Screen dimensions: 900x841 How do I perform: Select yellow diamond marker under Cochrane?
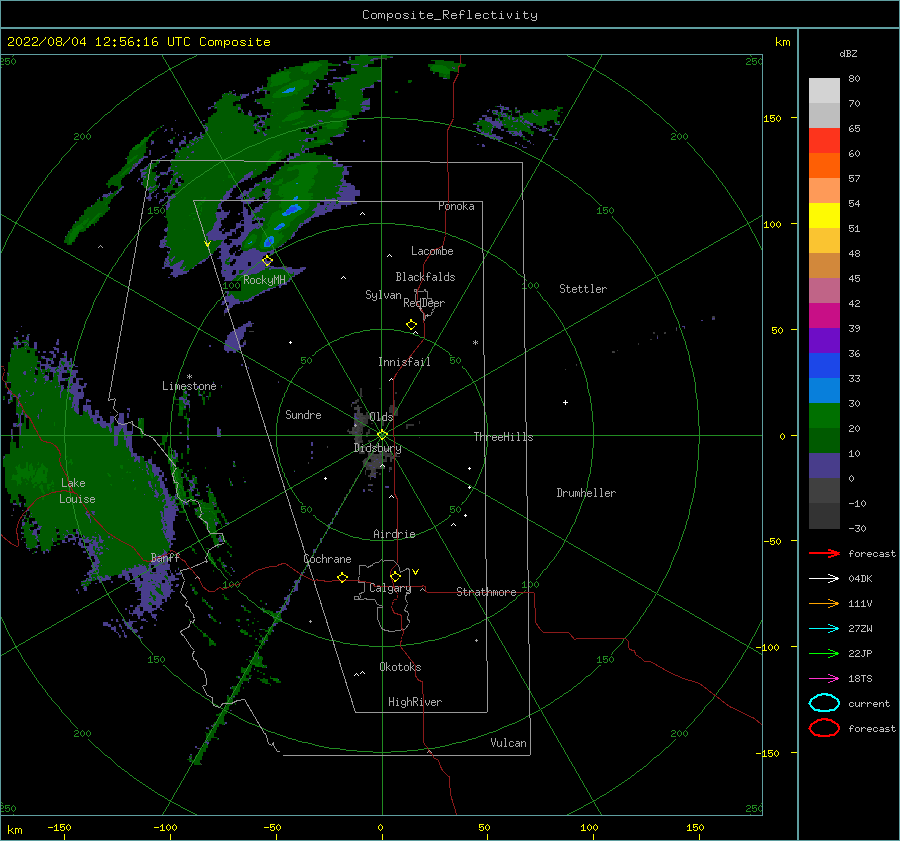[x=343, y=577]
